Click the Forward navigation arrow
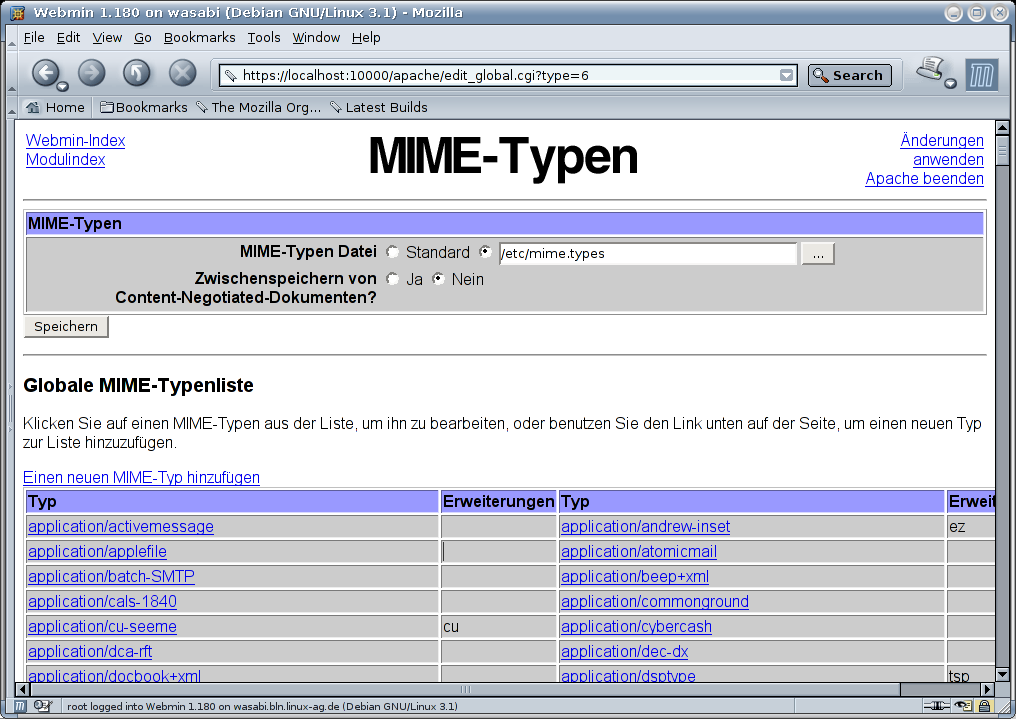Viewport: 1016px width, 719px height. coord(91,73)
